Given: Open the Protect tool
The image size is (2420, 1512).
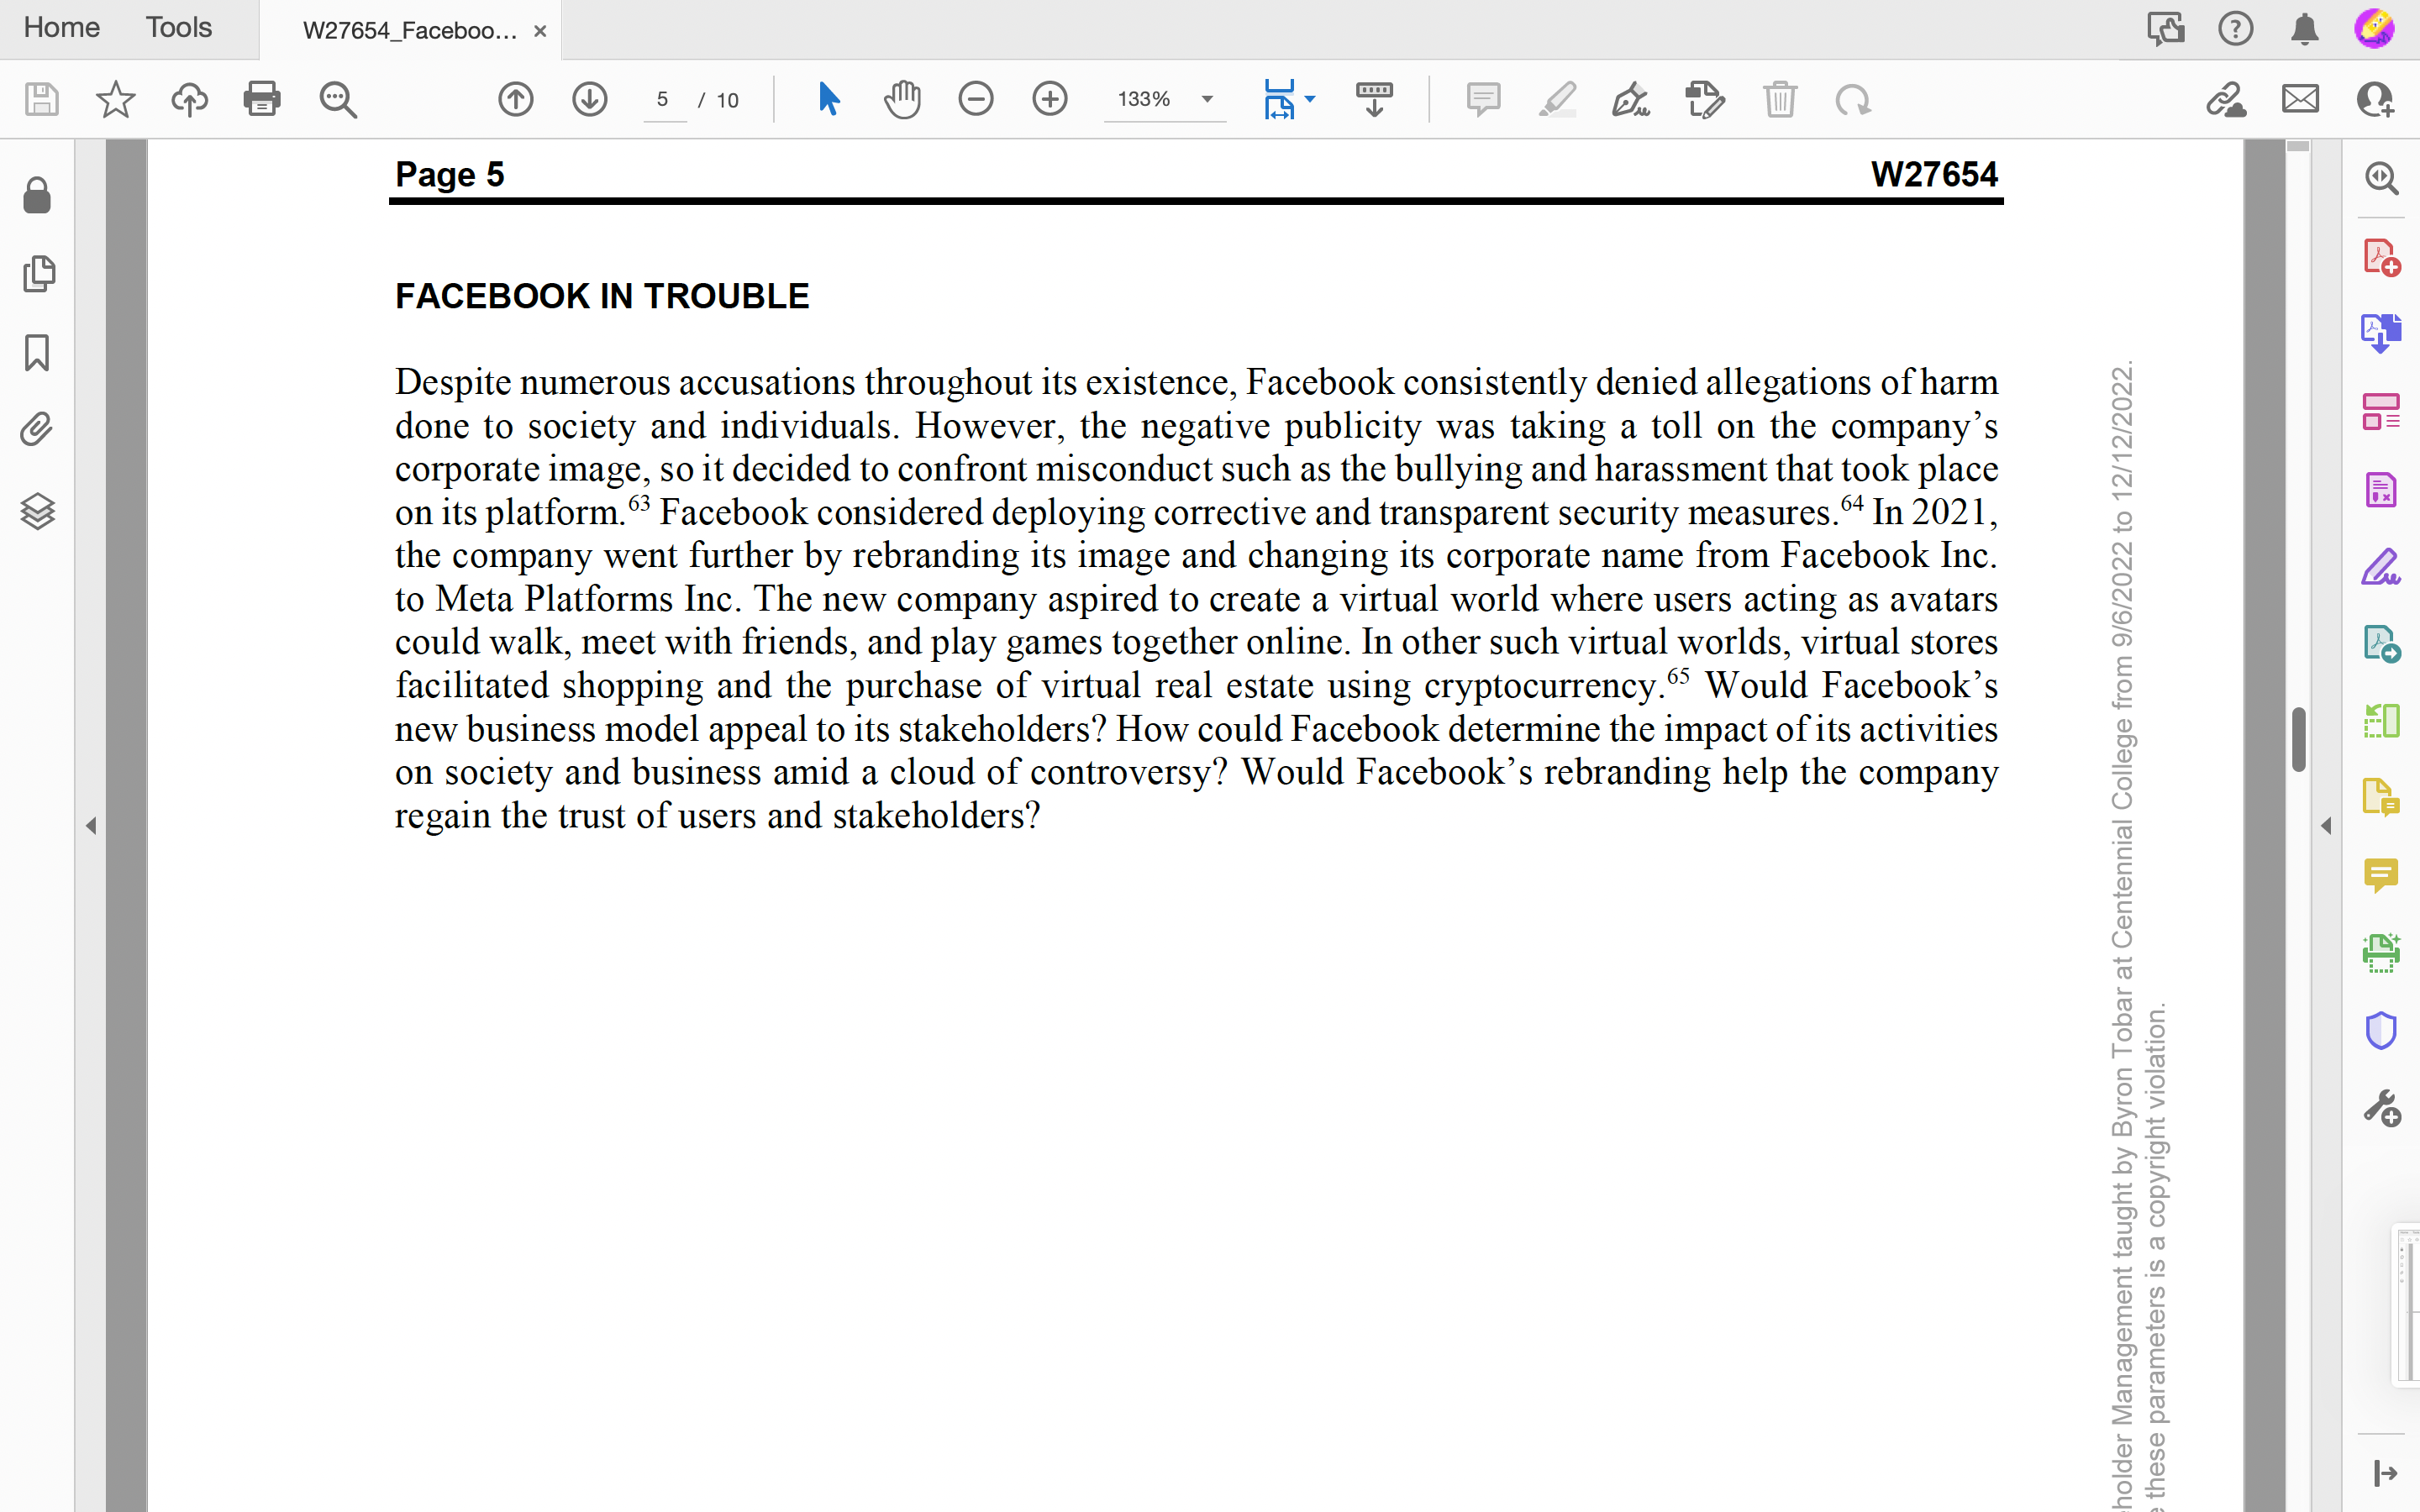Looking at the screenshot, I should (x=2381, y=1029).
